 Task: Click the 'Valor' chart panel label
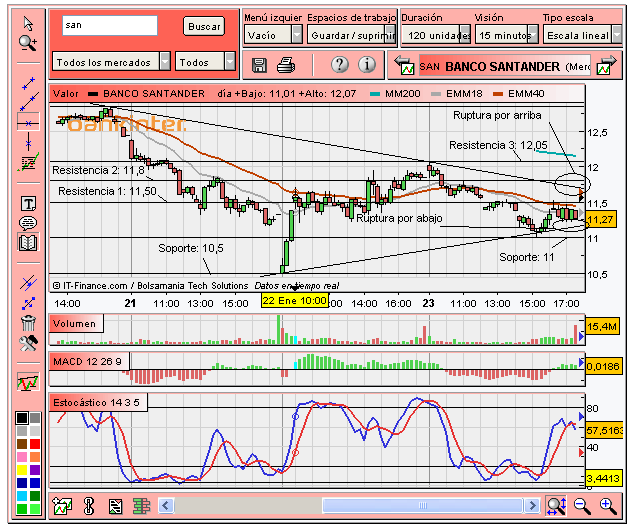[66, 94]
